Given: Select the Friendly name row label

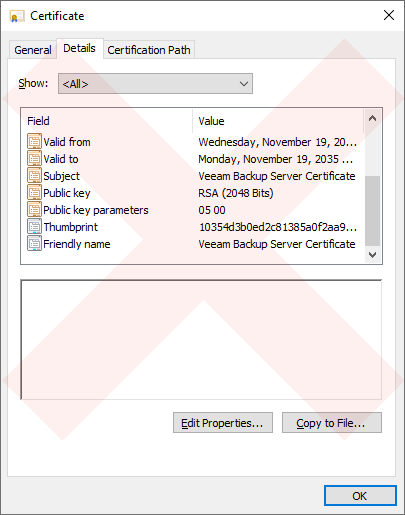Looking at the screenshot, I should [77, 244].
